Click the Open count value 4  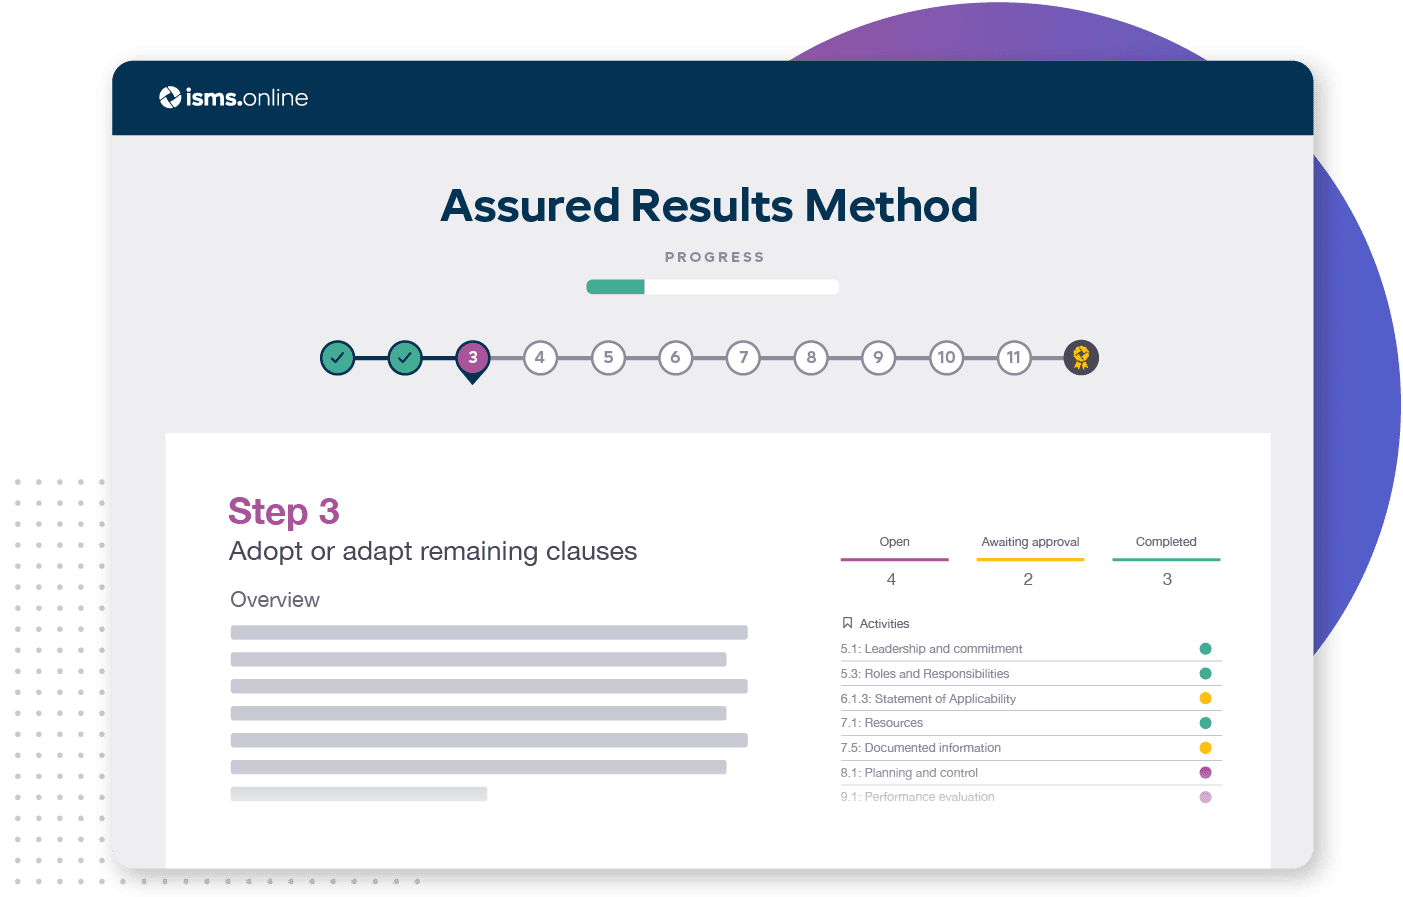pos(891,580)
